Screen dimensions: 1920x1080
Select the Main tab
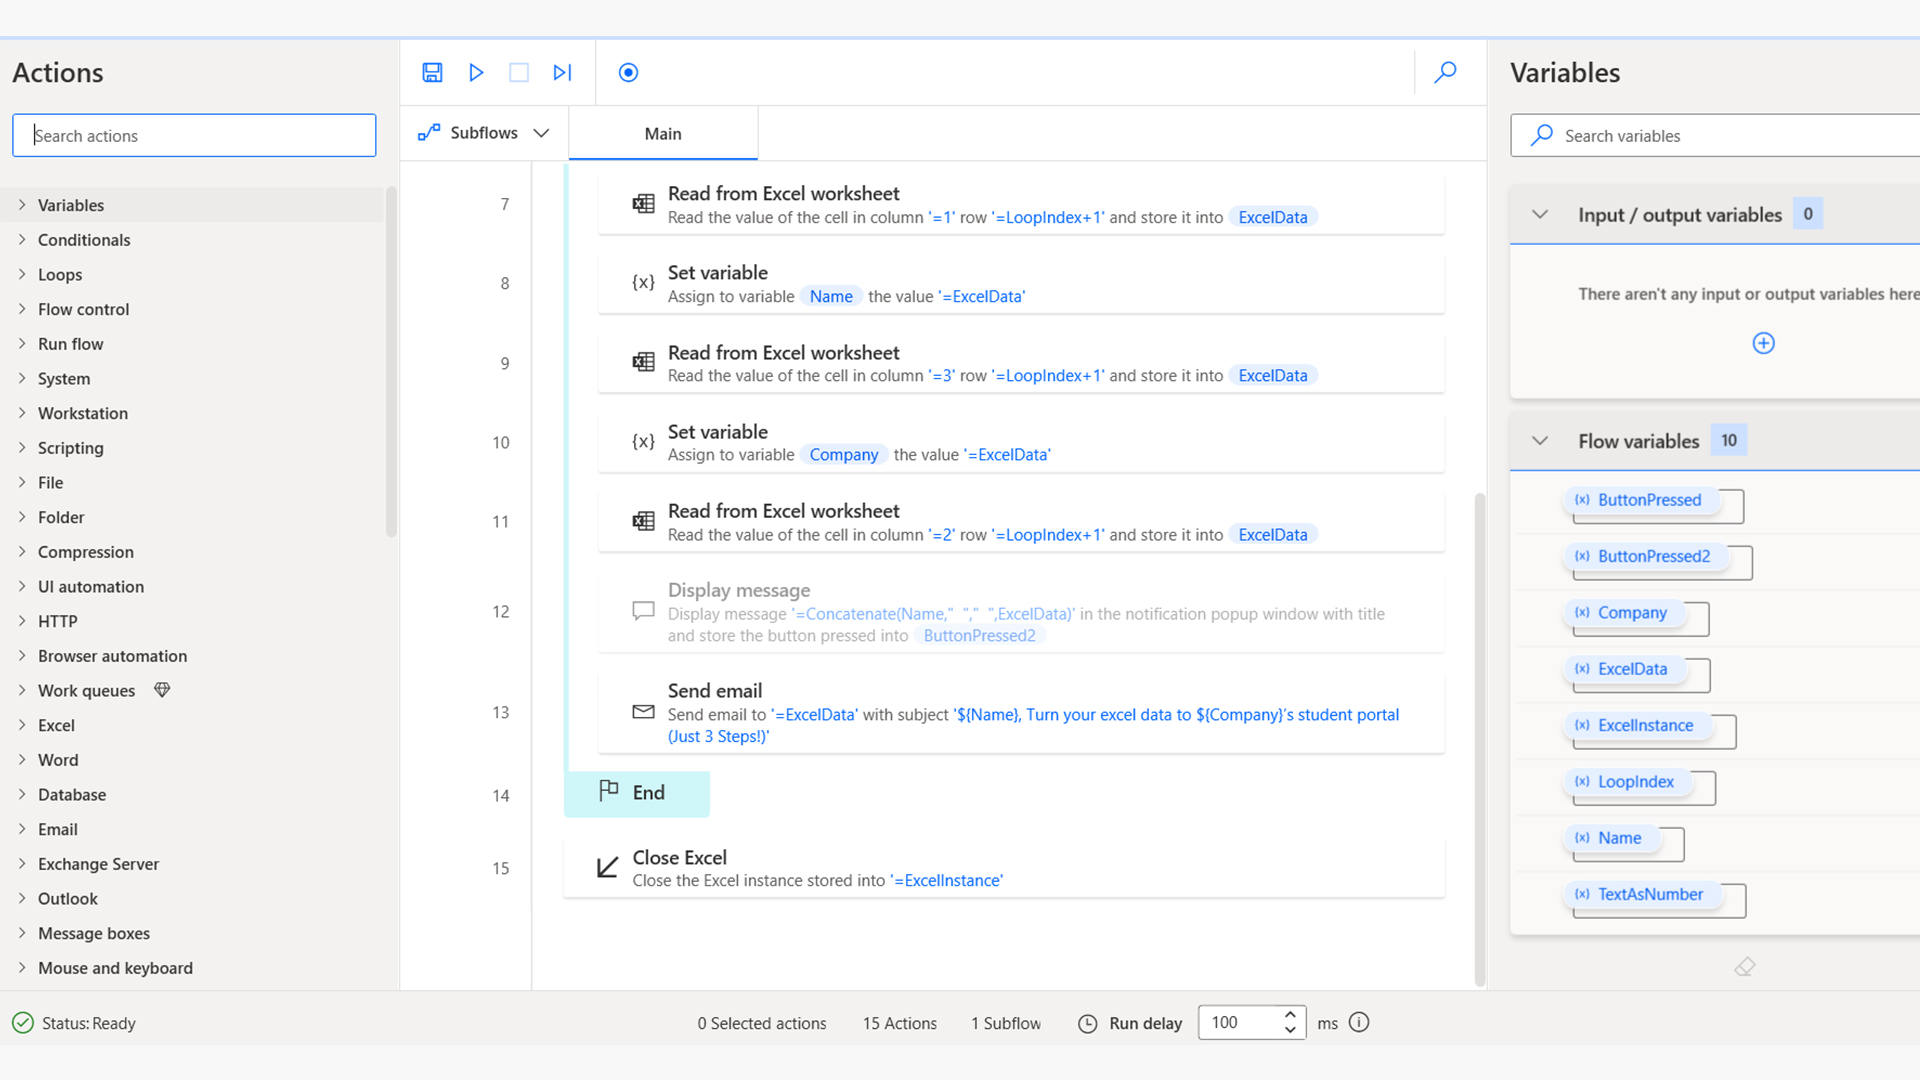pyautogui.click(x=662, y=132)
